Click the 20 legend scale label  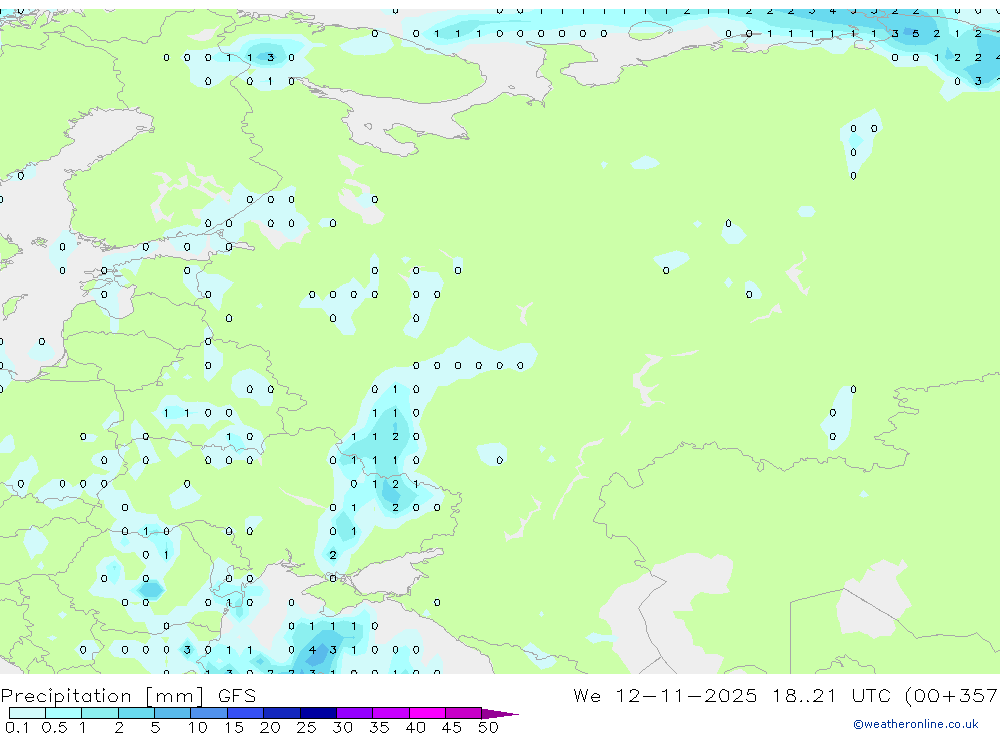[x=270, y=727]
